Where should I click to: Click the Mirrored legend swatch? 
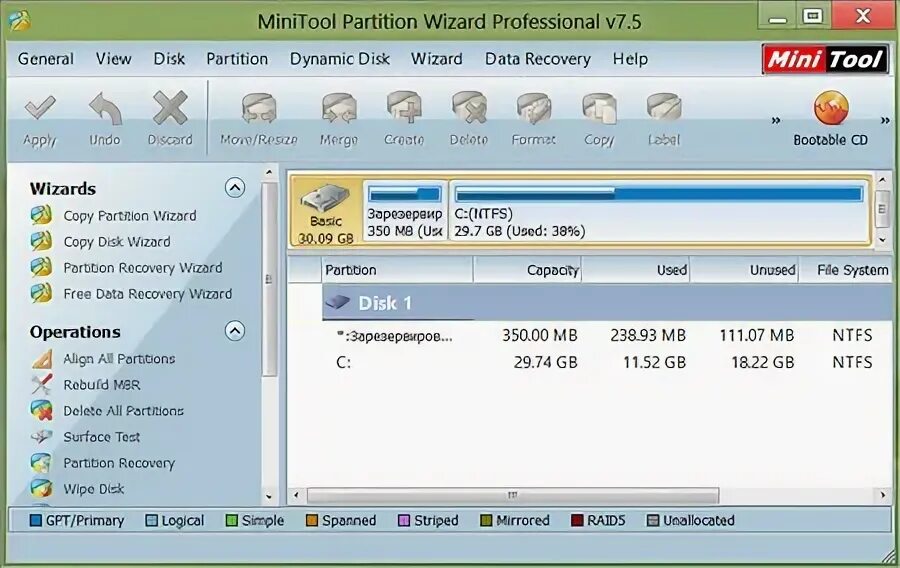coord(486,520)
